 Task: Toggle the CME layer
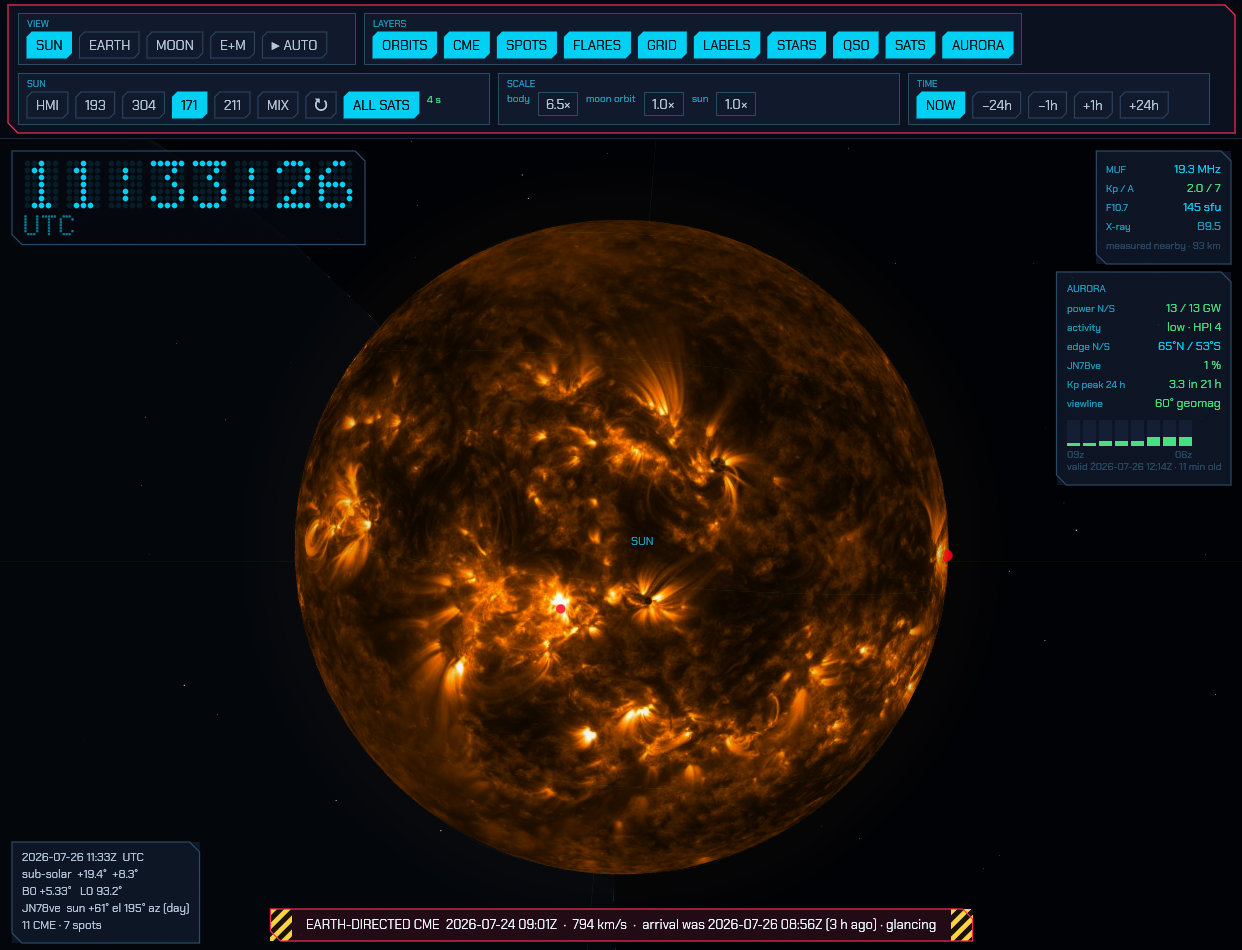pos(467,45)
